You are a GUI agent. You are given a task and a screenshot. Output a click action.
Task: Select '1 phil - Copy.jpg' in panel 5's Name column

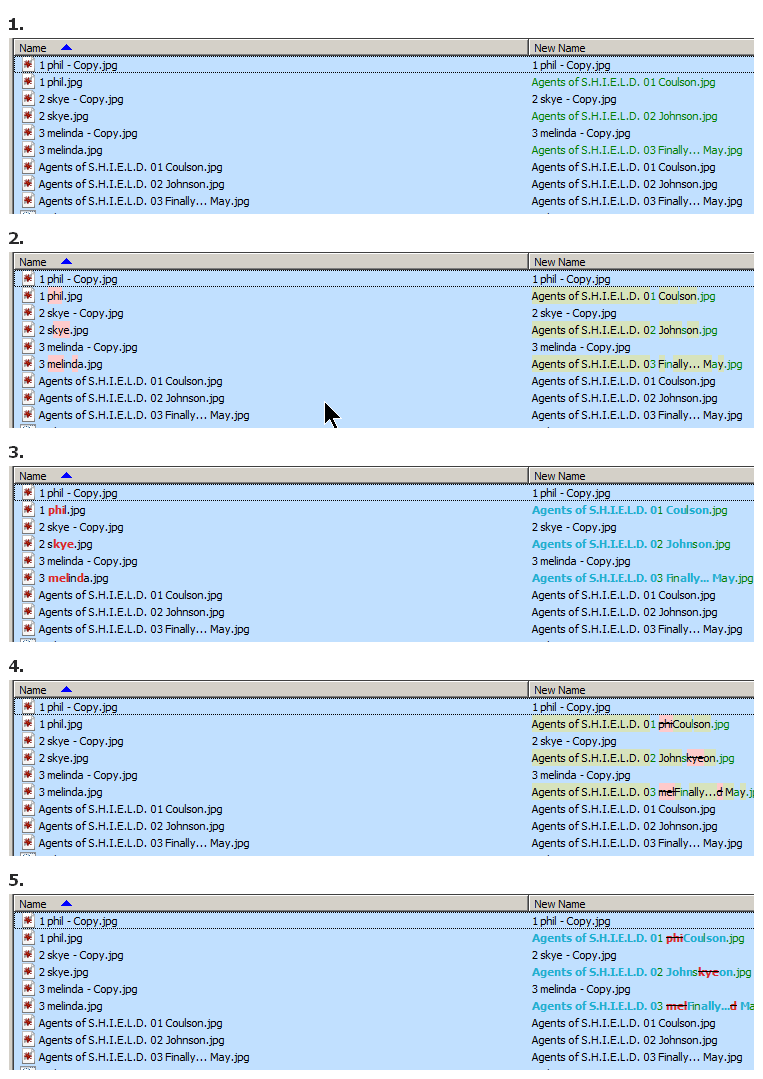click(x=78, y=921)
